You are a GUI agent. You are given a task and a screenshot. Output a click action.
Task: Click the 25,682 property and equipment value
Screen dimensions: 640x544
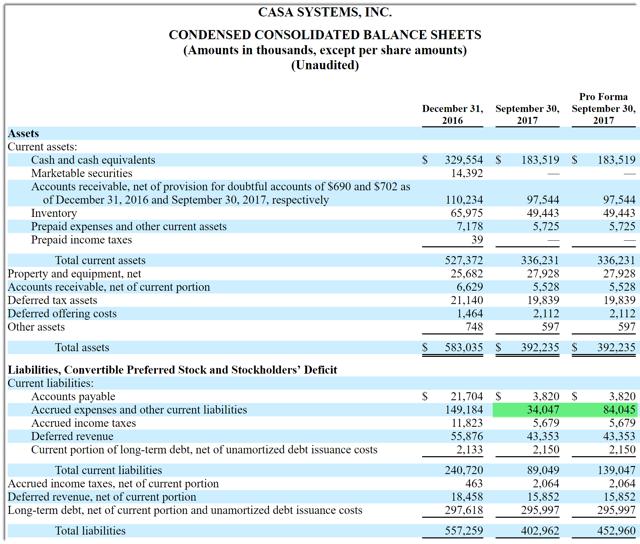coord(467,274)
